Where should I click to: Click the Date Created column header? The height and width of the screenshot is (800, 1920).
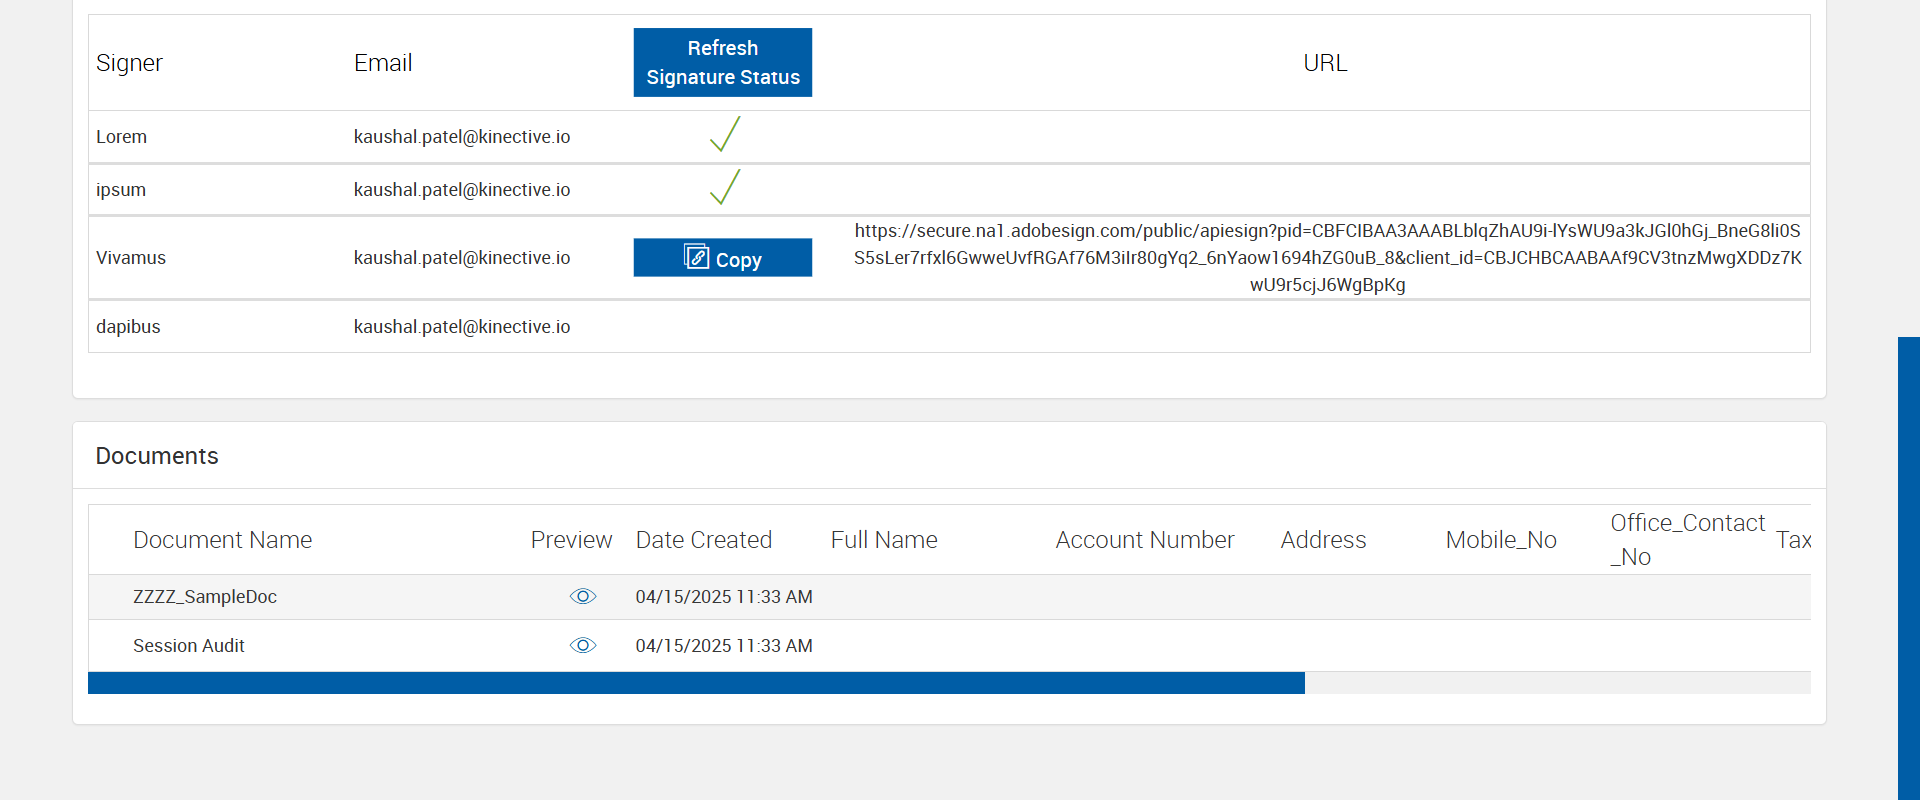703,540
